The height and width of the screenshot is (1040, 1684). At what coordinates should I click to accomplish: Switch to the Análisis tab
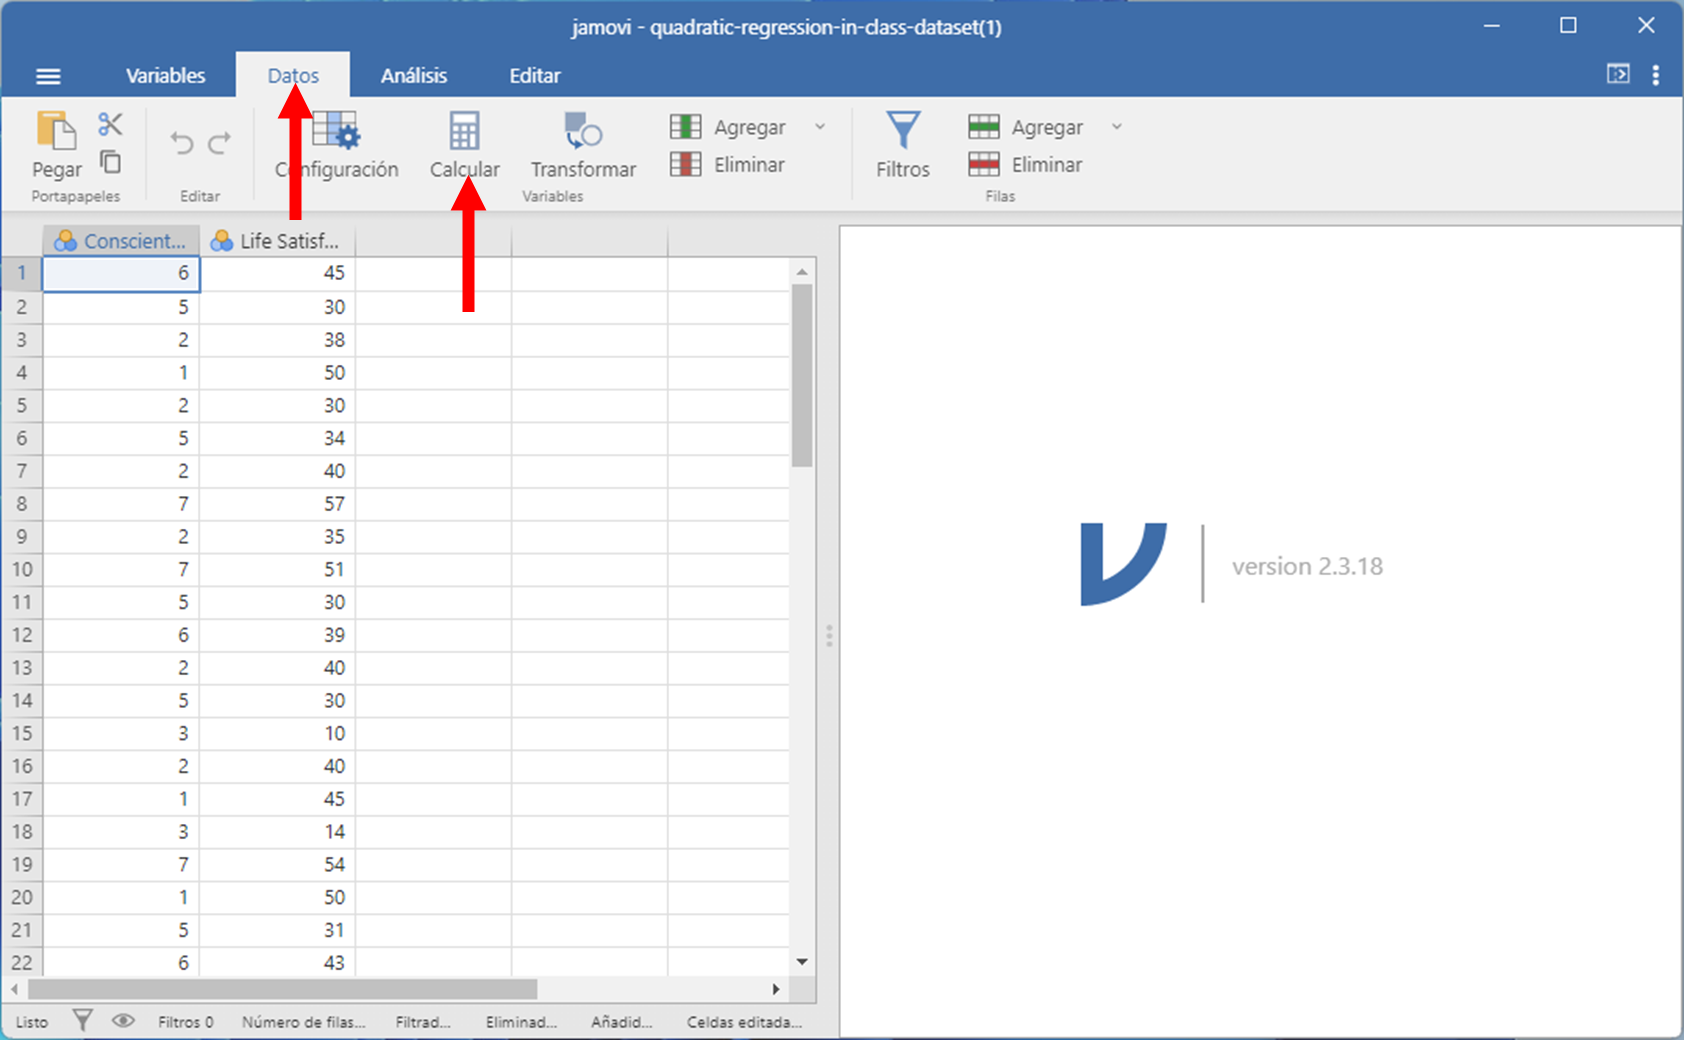click(413, 76)
